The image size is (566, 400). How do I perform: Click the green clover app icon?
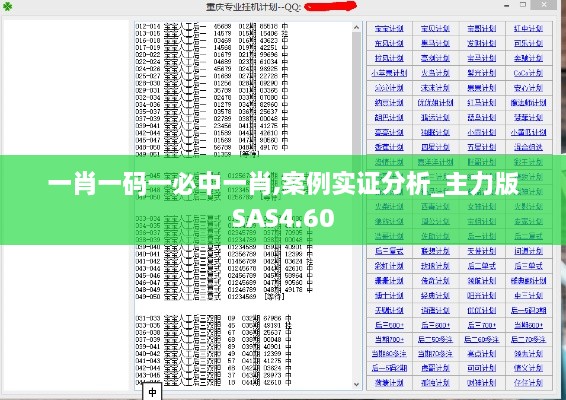click(7, 6)
